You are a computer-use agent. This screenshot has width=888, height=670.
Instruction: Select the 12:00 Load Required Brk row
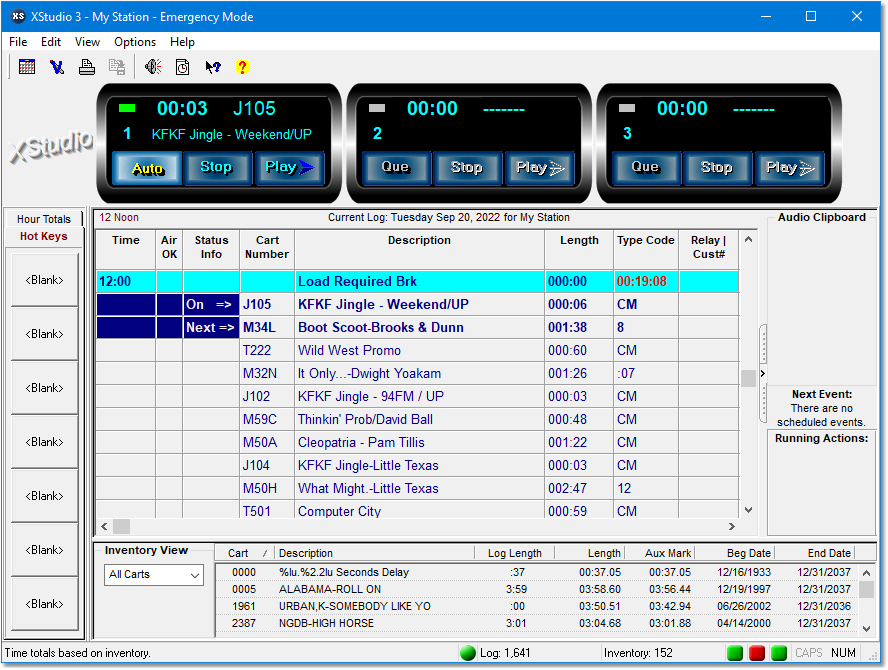click(x=417, y=281)
